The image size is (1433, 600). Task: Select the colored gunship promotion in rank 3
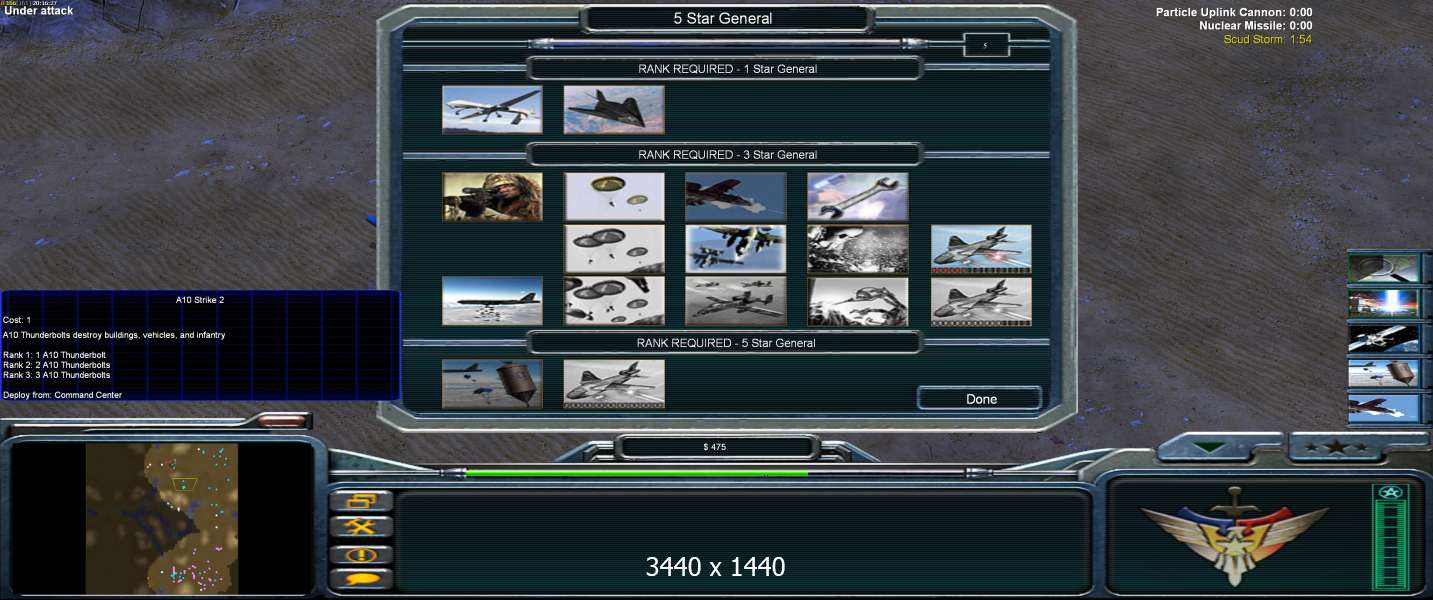(x=981, y=249)
